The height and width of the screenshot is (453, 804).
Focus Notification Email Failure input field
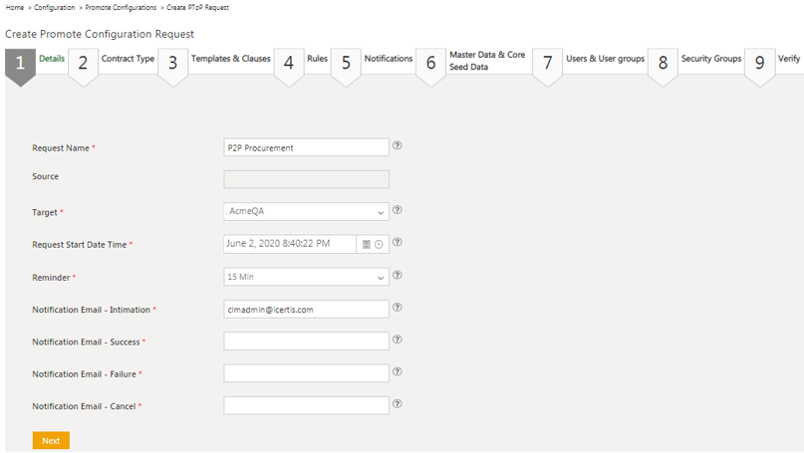click(306, 373)
